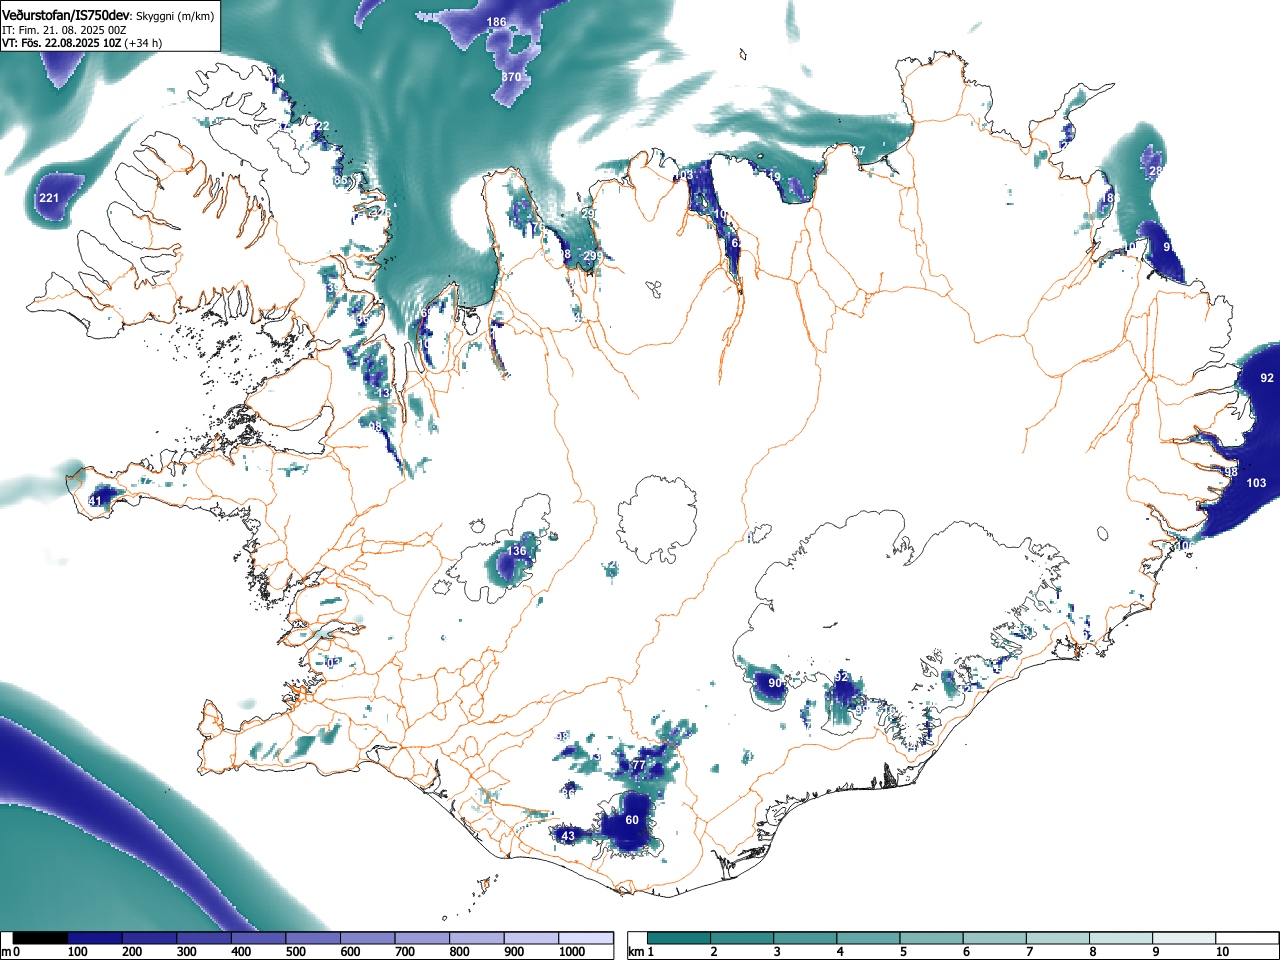Click the lightest 9–10 km legend swatch
The height and width of the screenshot is (960, 1280).
coord(1185,938)
